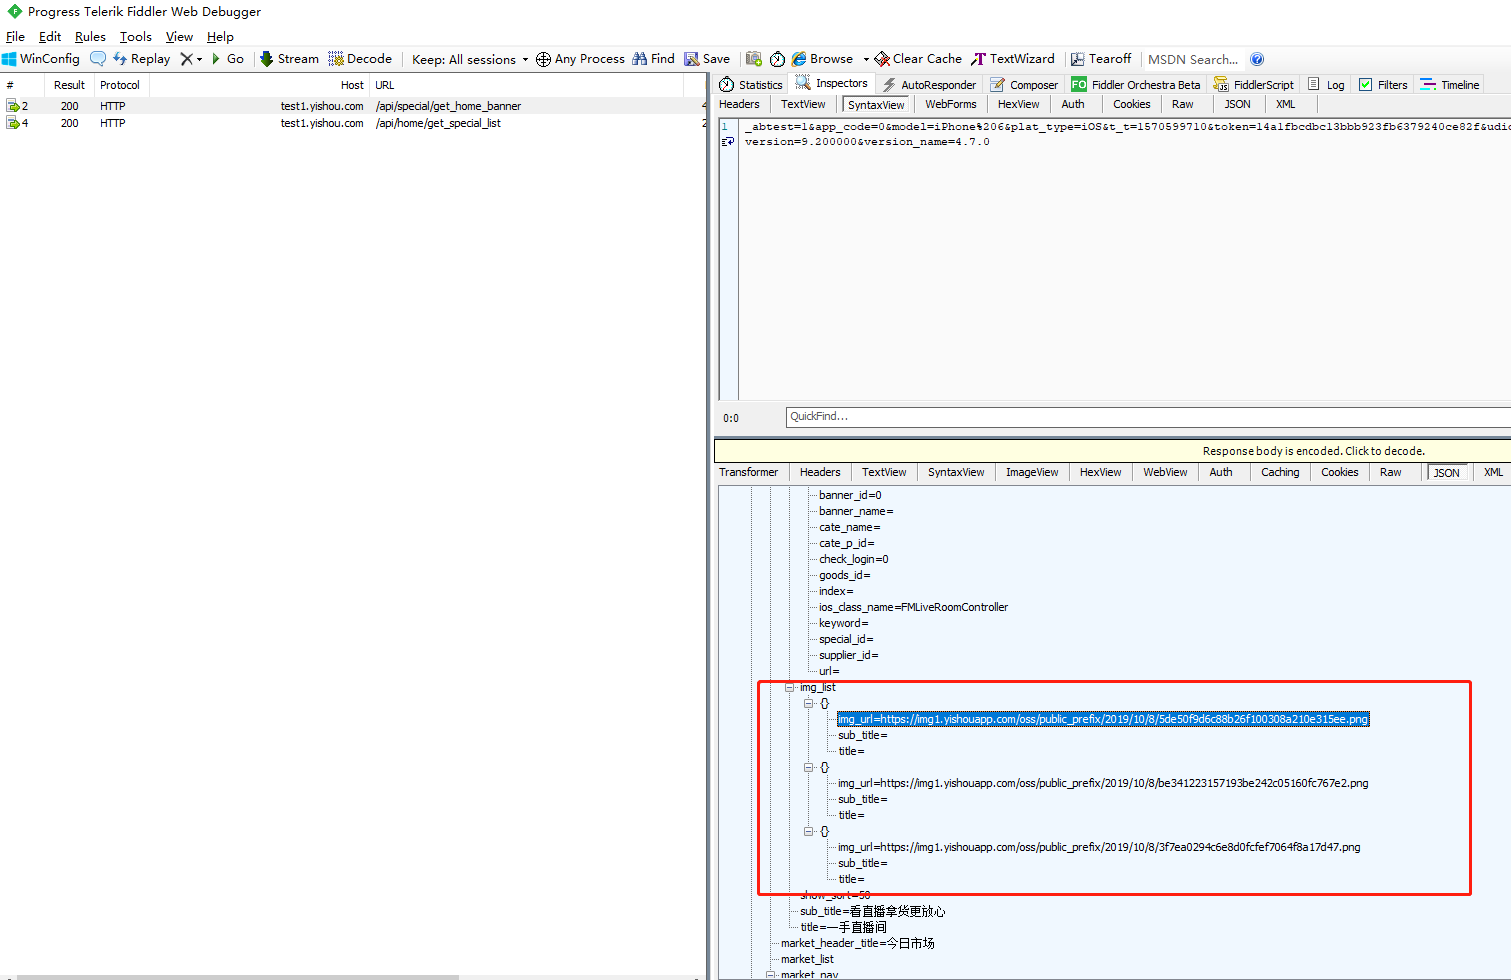Open the FiddlerScript tab

coord(1254,85)
